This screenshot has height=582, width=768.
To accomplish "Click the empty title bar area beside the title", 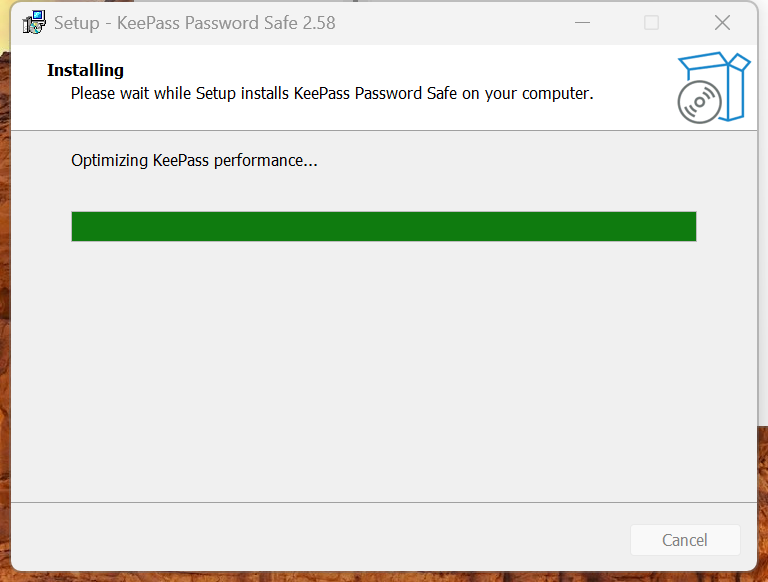I will 450,22.
